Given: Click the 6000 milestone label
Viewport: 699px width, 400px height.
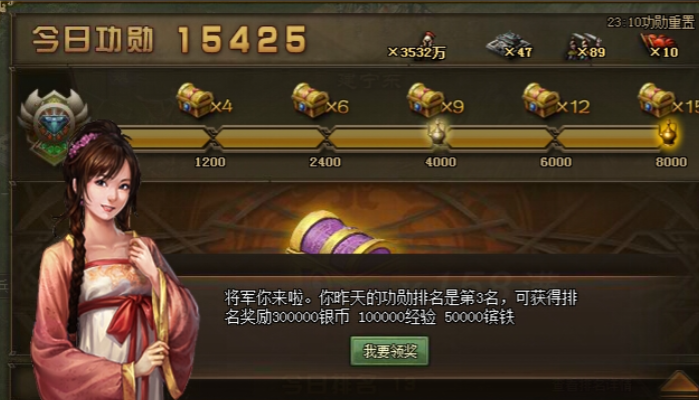Looking at the screenshot, I should tap(556, 161).
